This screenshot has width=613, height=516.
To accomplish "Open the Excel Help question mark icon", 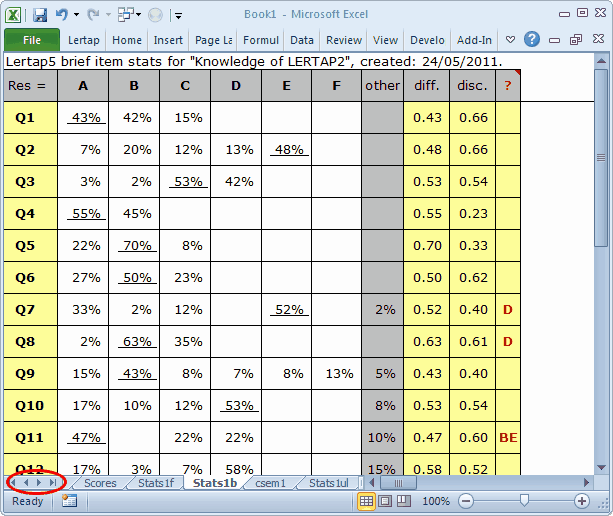I will coord(532,40).
